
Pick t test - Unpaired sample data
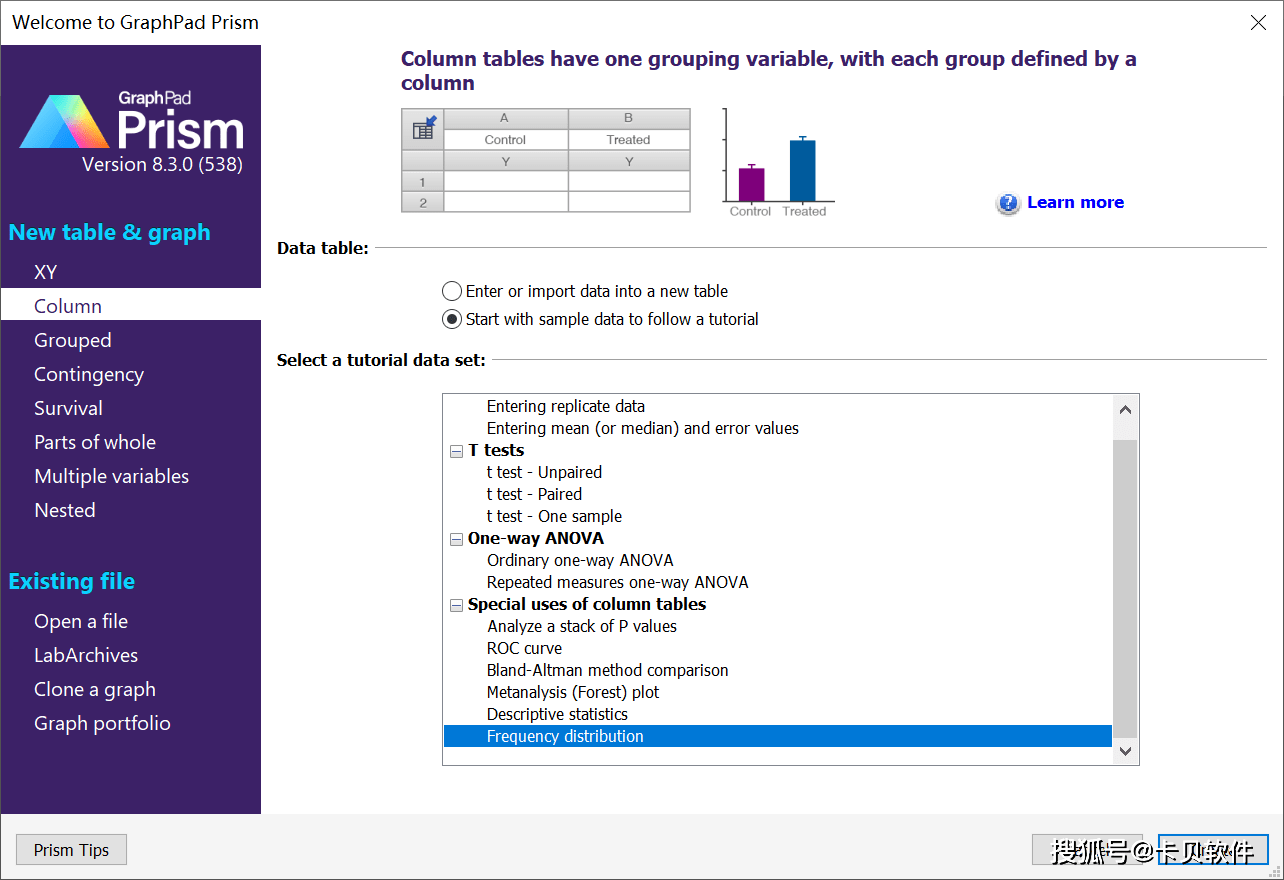[x=544, y=472]
